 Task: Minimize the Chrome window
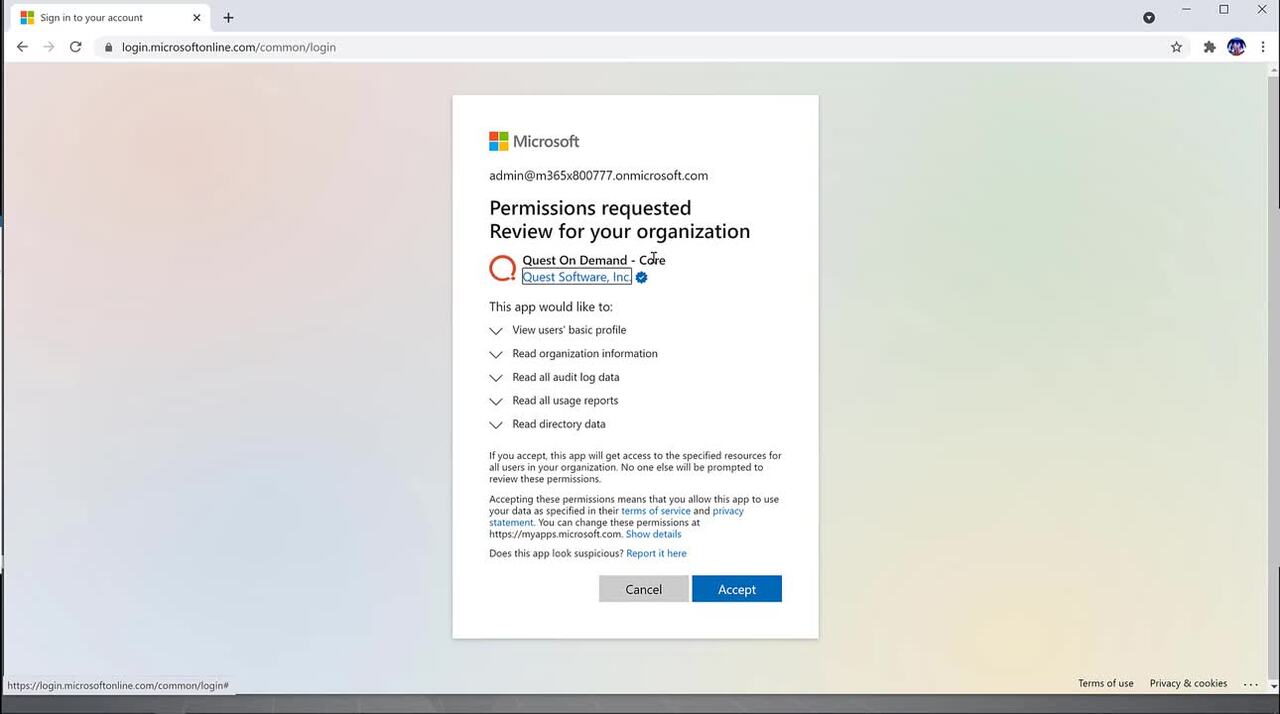[1187, 10]
